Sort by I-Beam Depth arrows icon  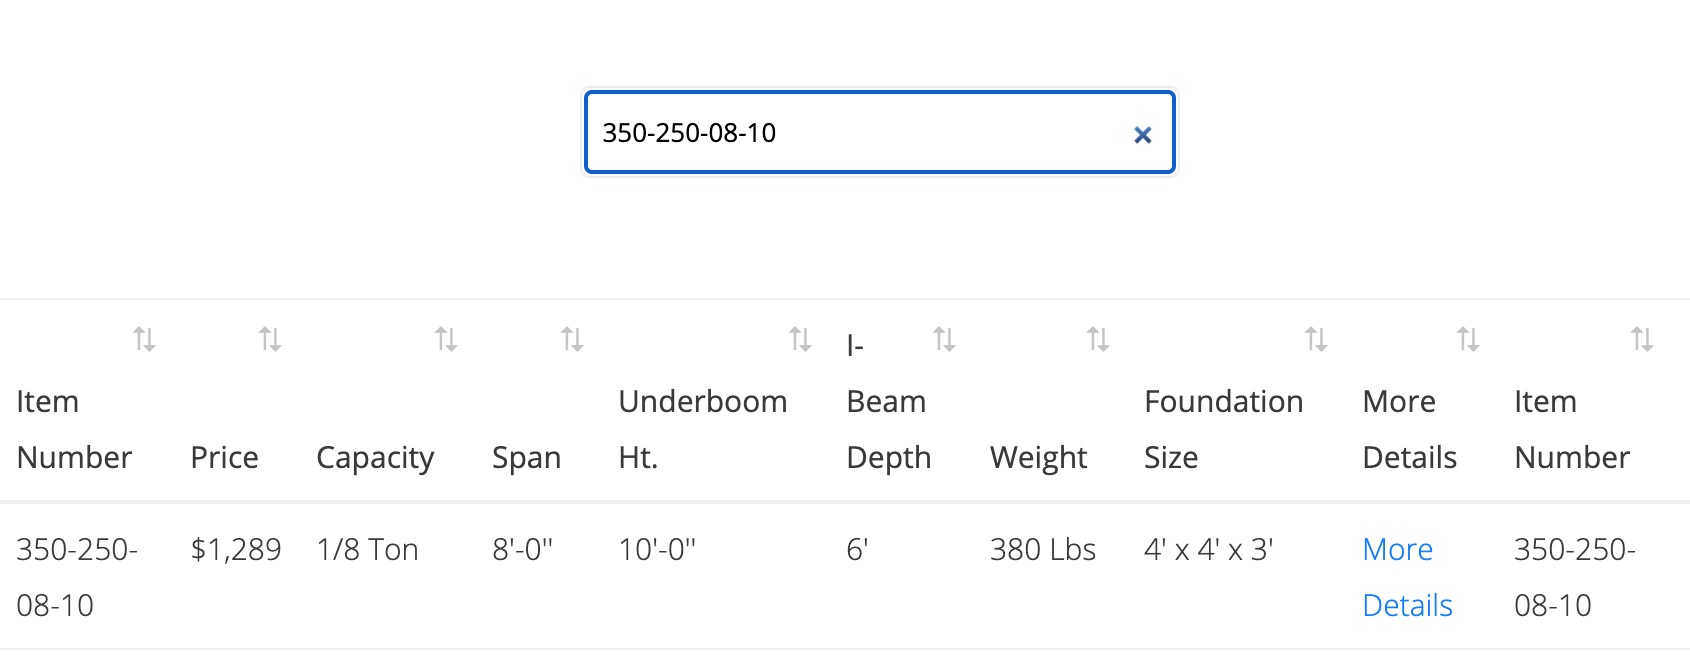(x=944, y=340)
